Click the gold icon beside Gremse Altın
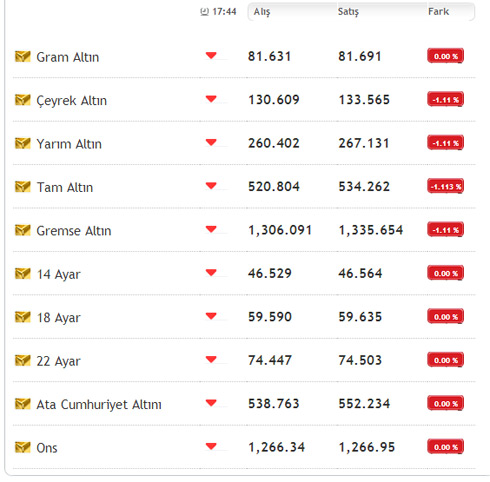Viewport: 490px width, 482px height. pos(23,230)
